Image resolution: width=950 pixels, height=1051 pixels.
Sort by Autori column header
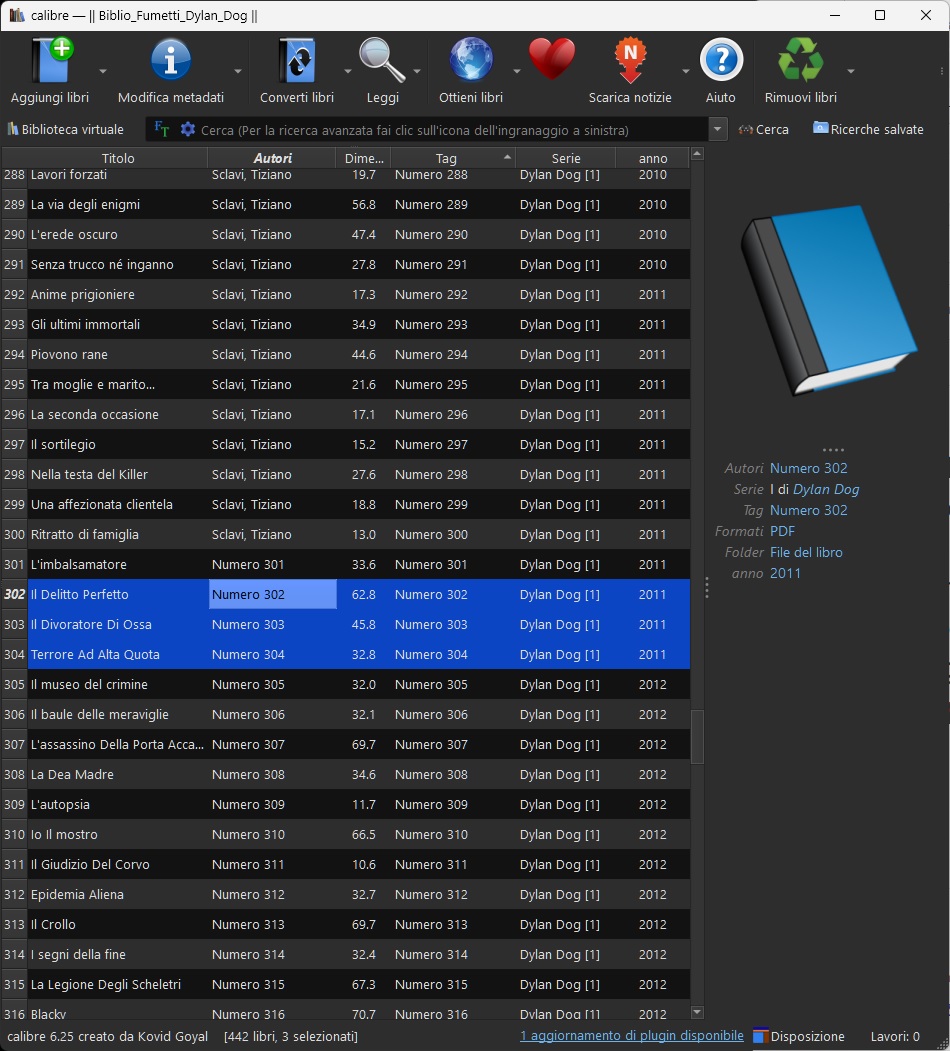272,158
